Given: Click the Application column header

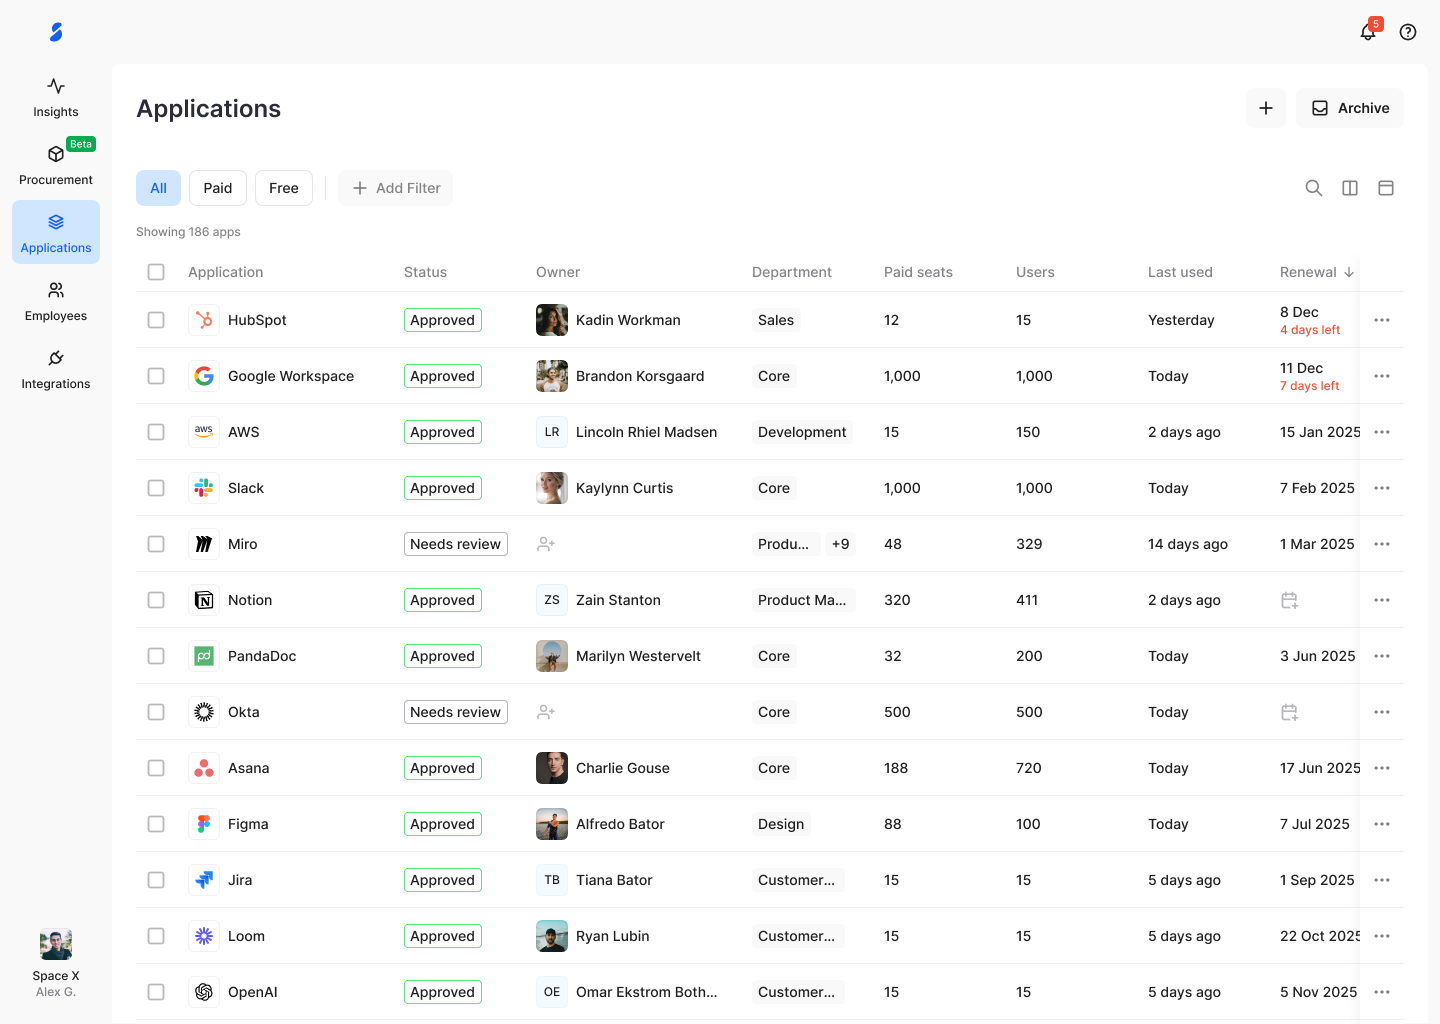Looking at the screenshot, I should 226,272.
